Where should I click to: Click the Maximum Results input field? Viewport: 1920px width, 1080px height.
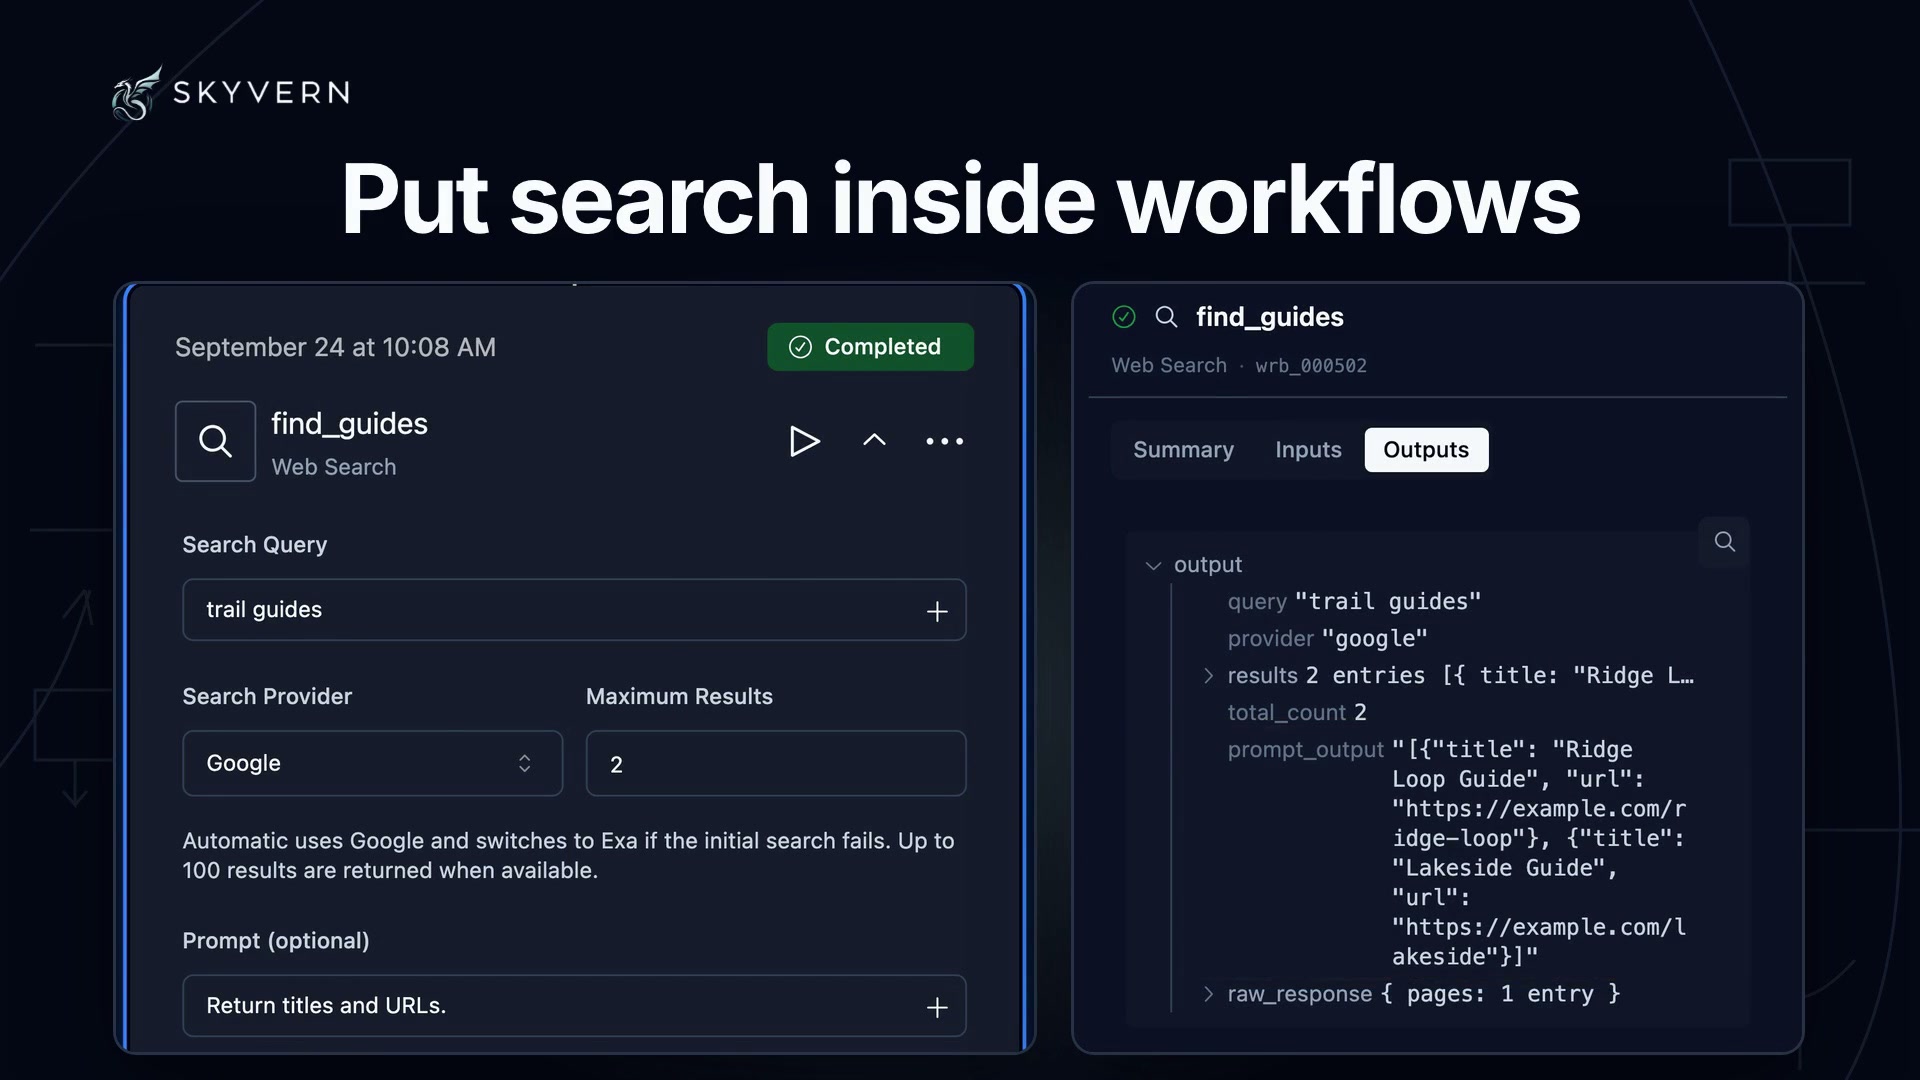(776, 763)
